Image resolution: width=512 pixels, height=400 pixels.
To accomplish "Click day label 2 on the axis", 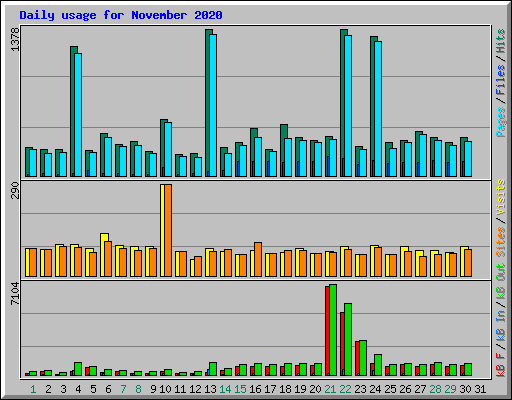I will pyautogui.click(x=48, y=389).
